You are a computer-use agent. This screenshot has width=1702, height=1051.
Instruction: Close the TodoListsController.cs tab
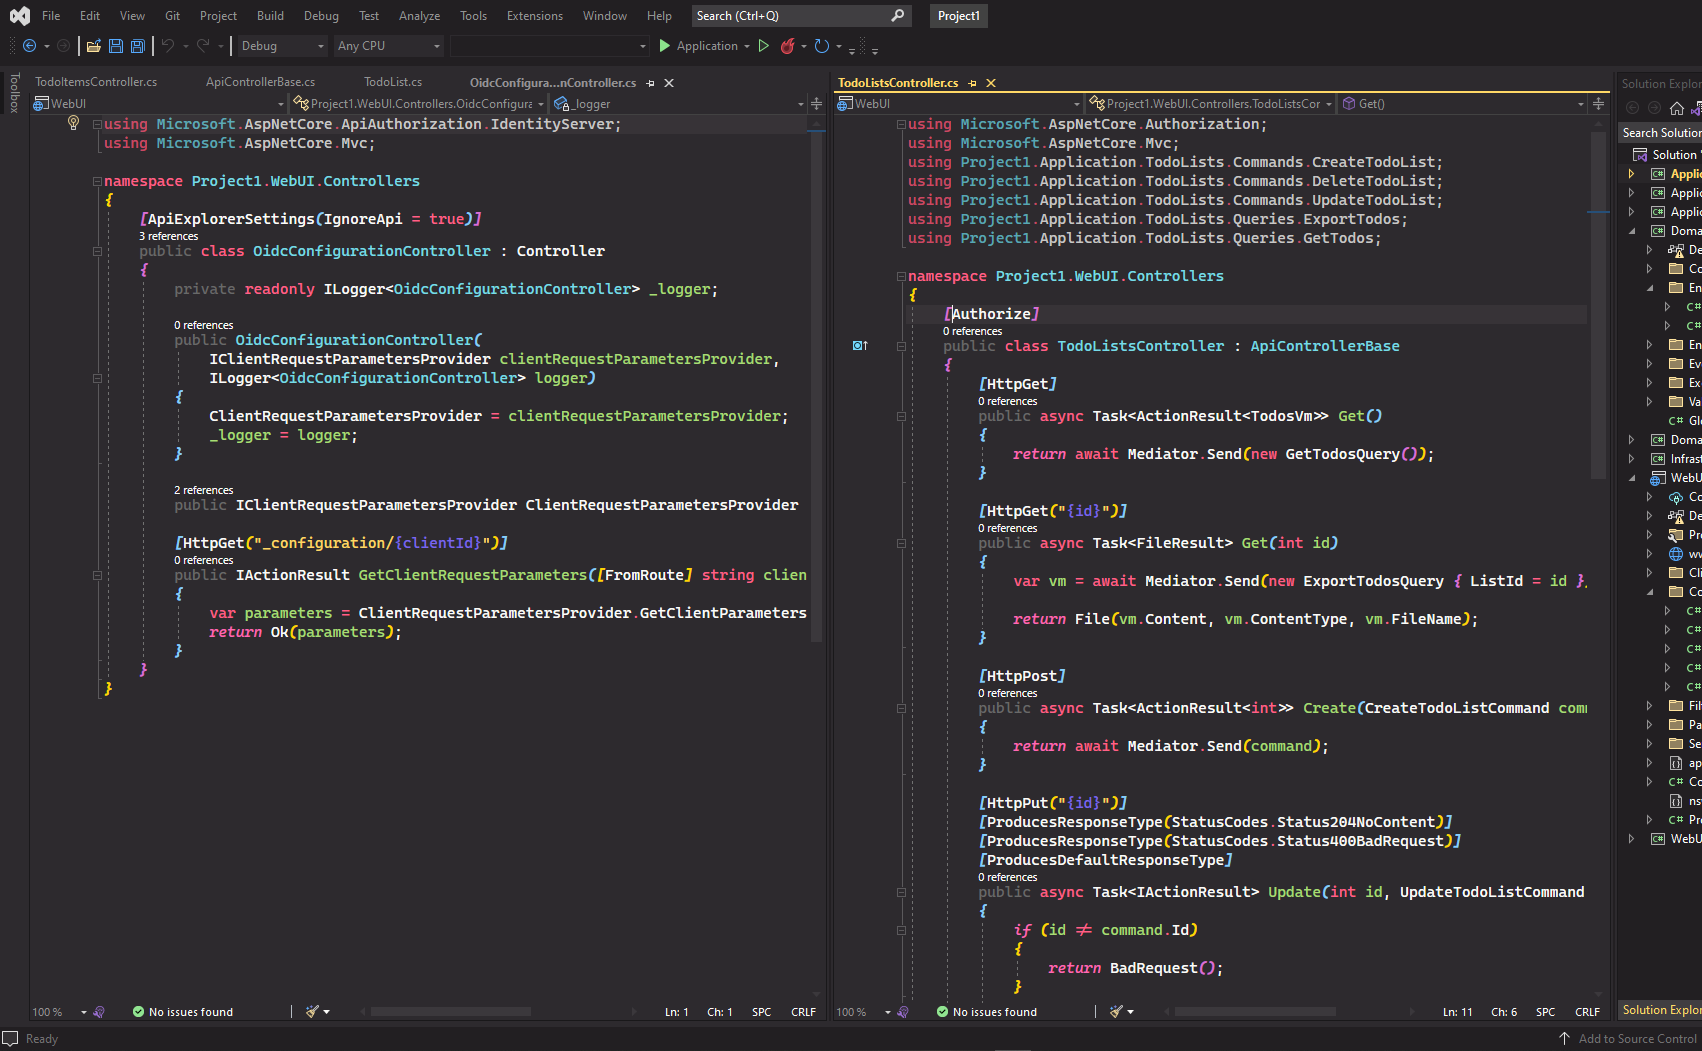click(x=991, y=83)
